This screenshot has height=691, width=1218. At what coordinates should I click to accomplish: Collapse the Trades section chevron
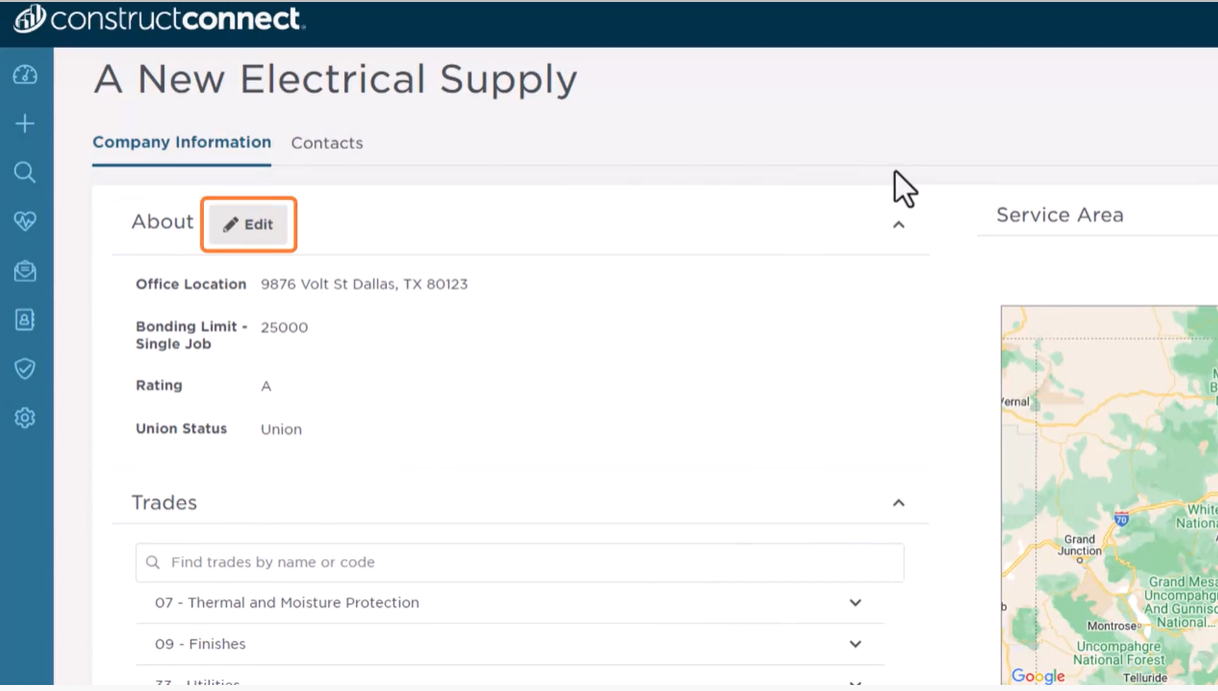pyautogui.click(x=898, y=503)
